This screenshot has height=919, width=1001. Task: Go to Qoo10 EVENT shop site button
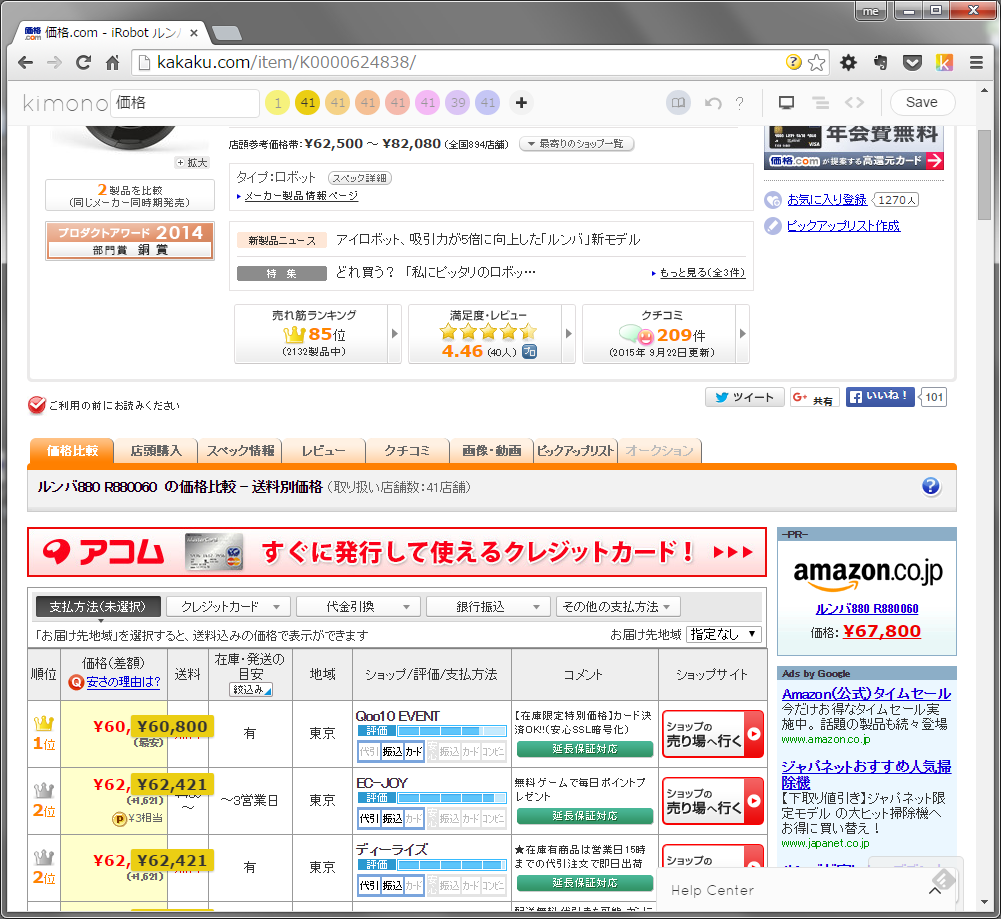712,734
